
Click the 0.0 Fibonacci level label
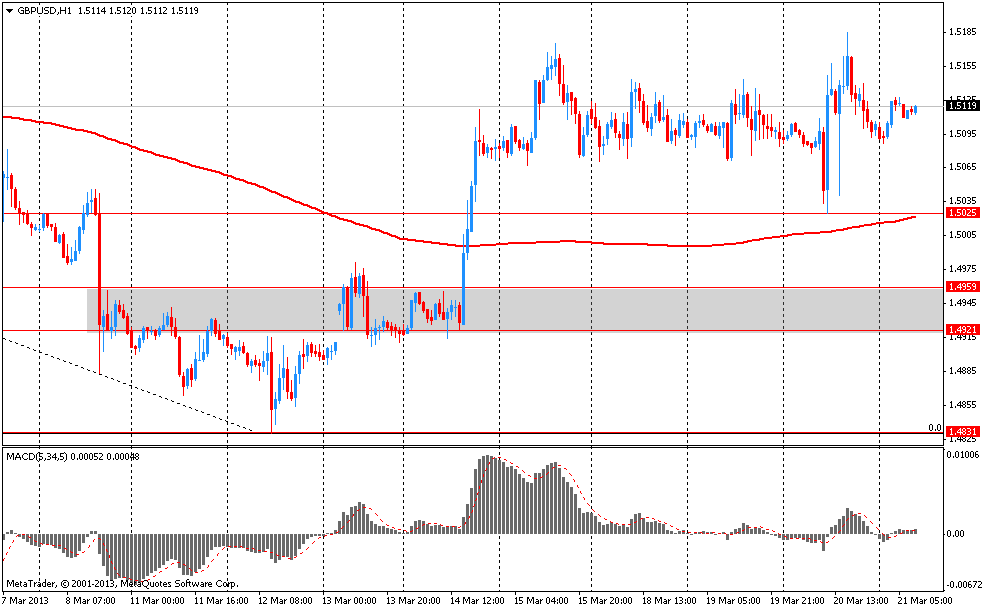(x=935, y=428)
